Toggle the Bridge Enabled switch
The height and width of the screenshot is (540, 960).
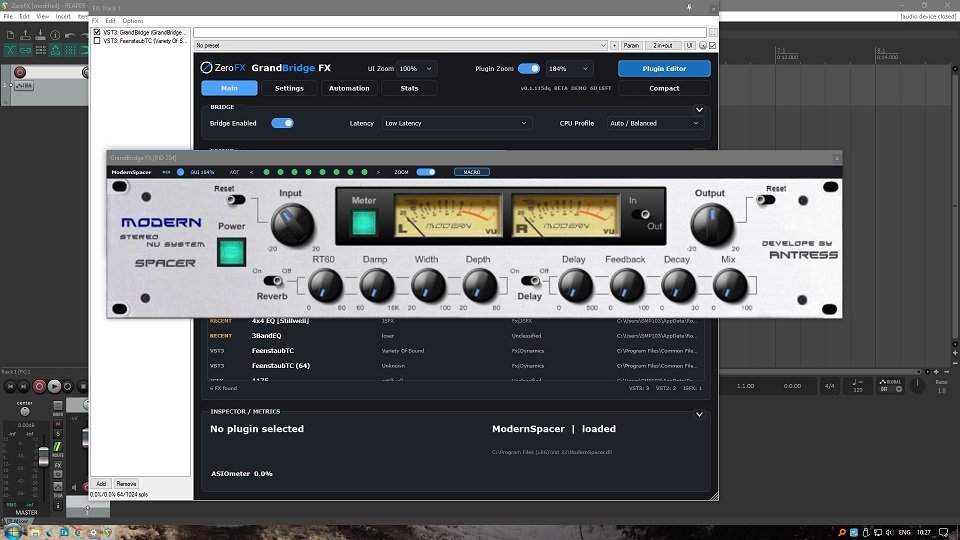(x=282, y=123)
